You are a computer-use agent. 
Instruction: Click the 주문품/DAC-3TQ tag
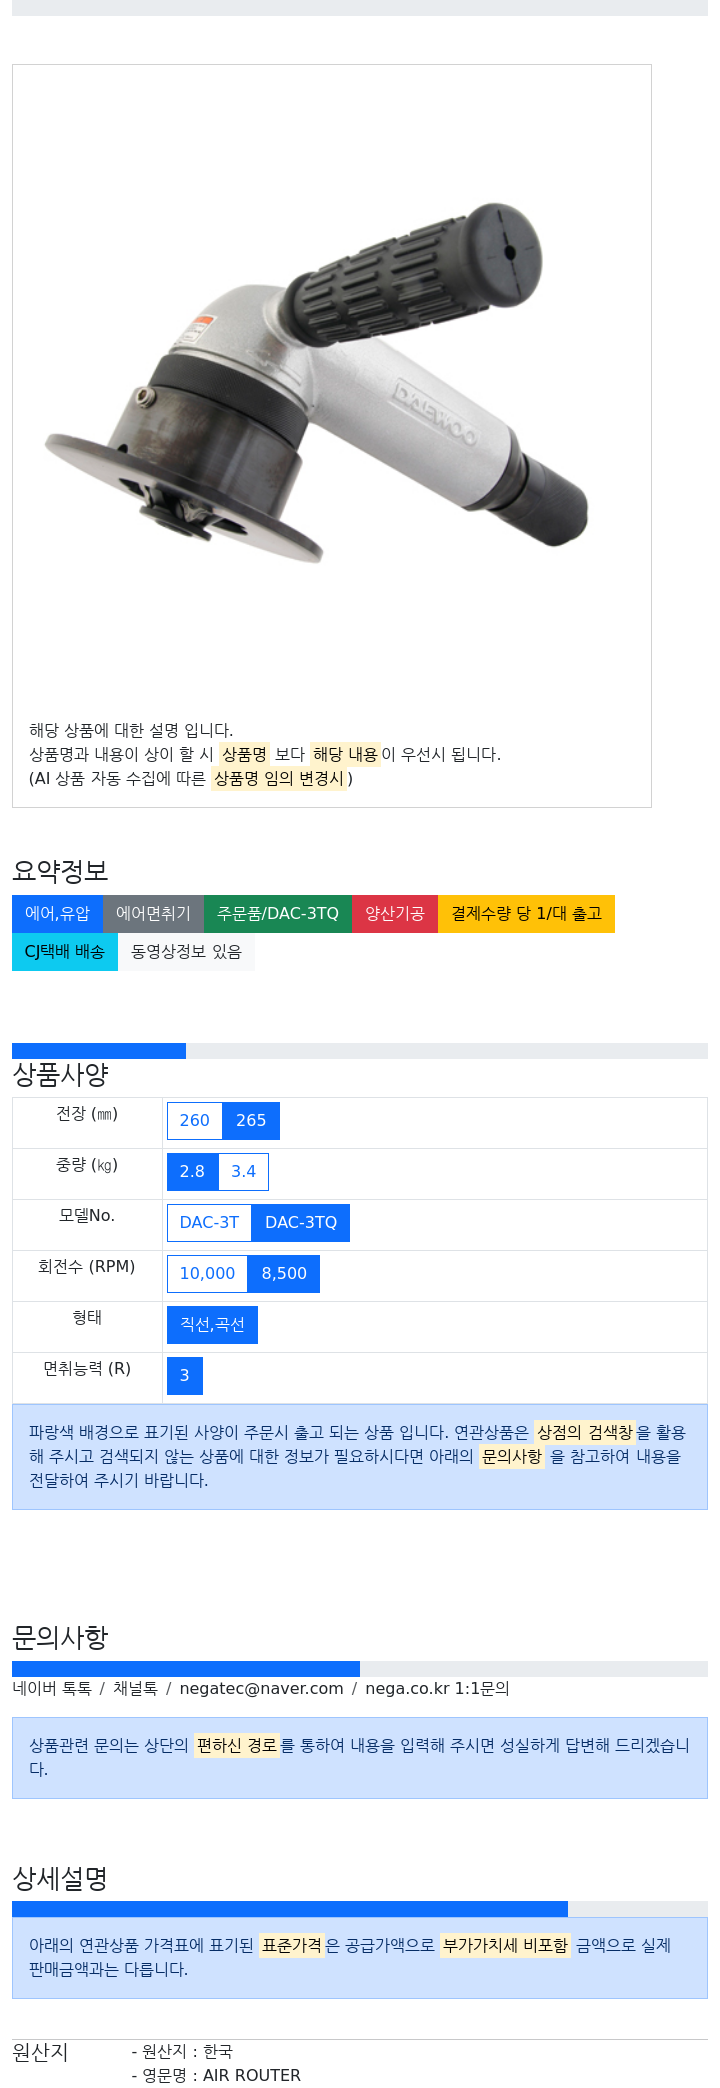coord(278,913)
